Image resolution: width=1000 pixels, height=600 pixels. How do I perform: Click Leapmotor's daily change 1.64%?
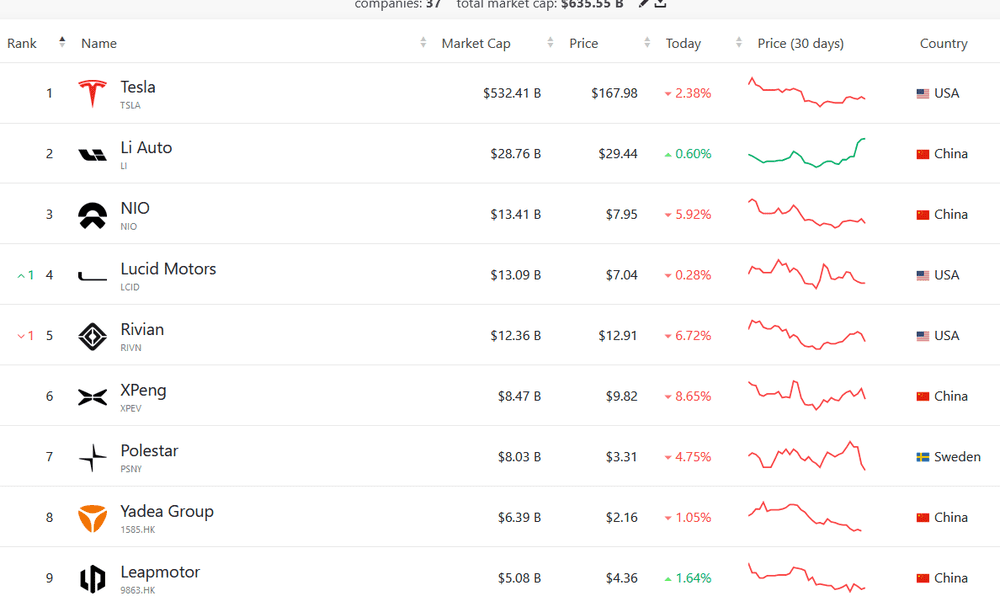pyautogui.click(x=688, y=578)
